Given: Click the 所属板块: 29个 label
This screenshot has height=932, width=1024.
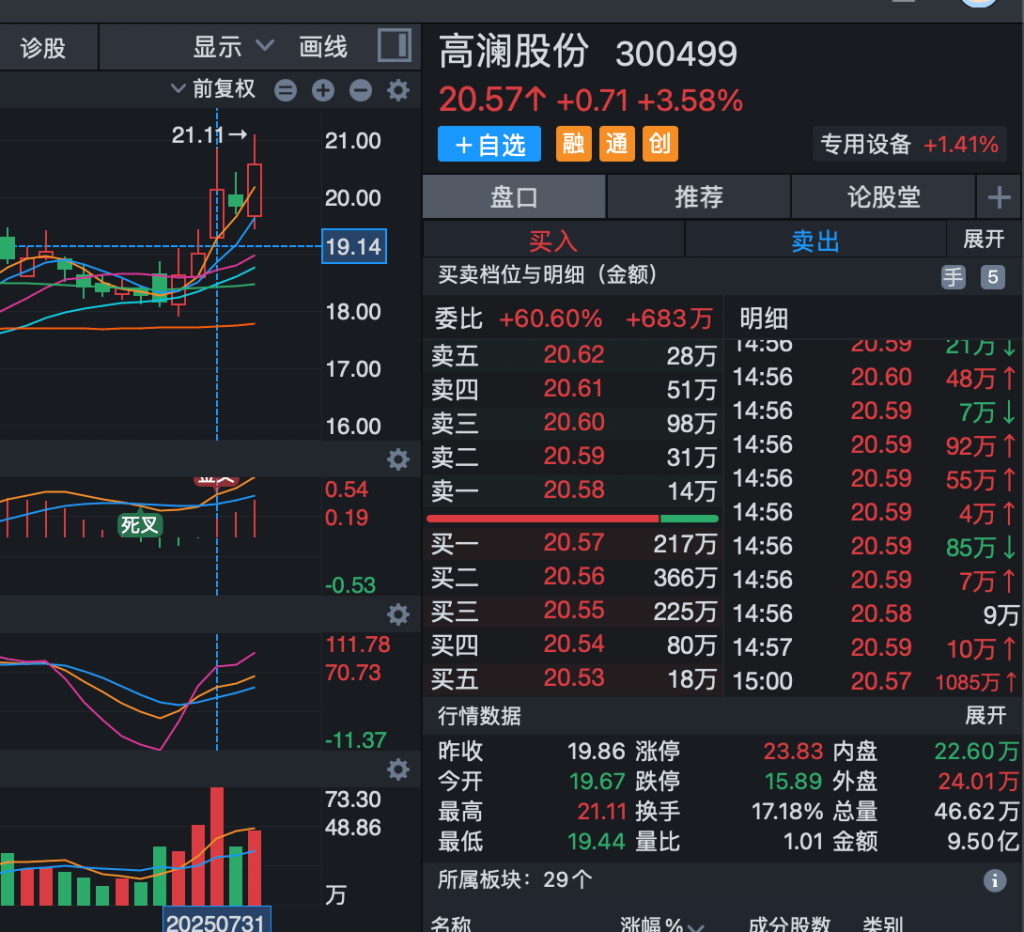Looking at the screenshot, I should tap(515, 880).
